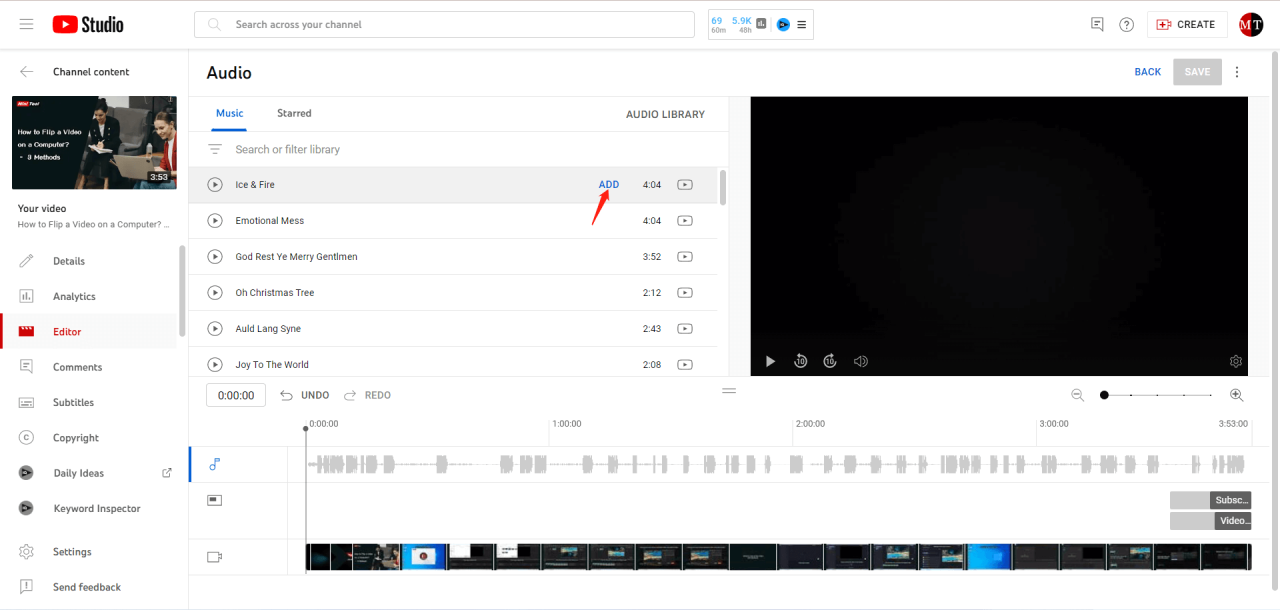Open the overflow menu beside Save
Image resolution: width=1280 pixels, height=610 pixels.
click(1237, 71)
